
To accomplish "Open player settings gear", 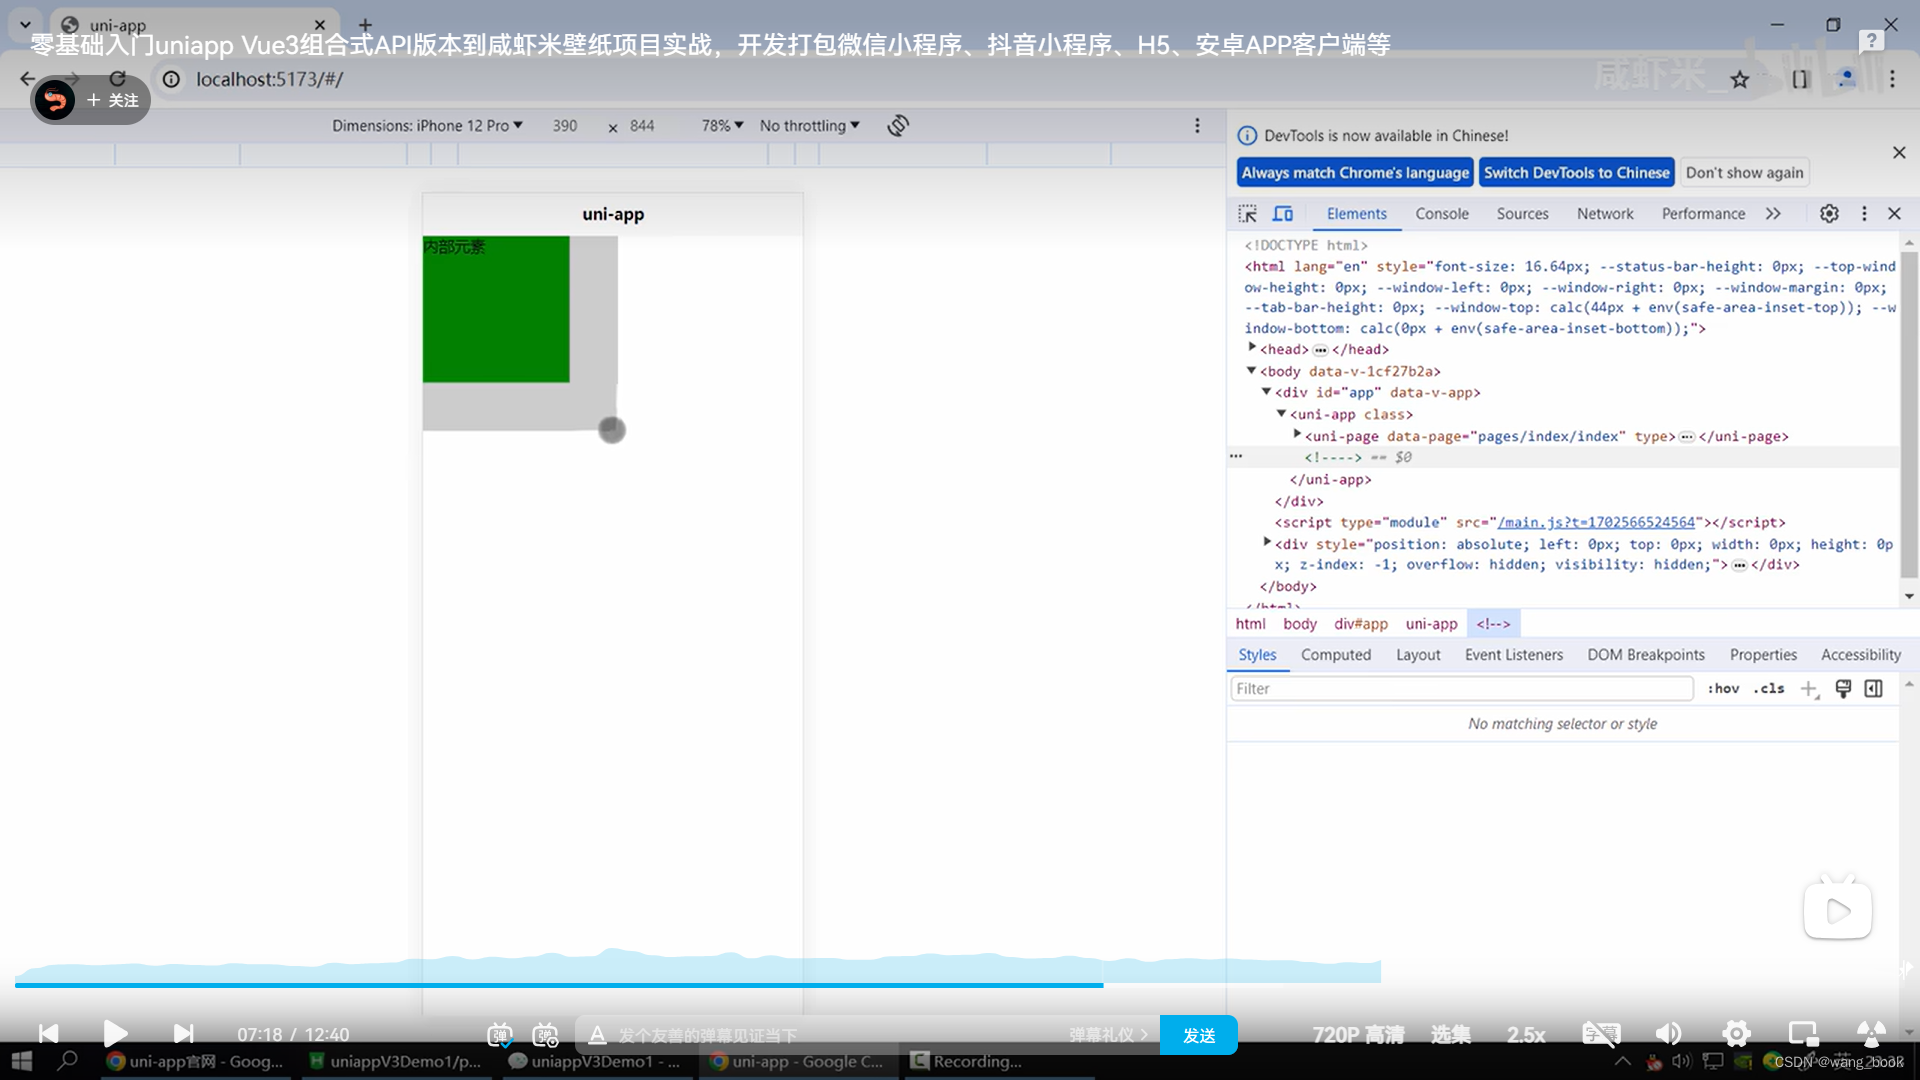I will click(1737, 1034).
